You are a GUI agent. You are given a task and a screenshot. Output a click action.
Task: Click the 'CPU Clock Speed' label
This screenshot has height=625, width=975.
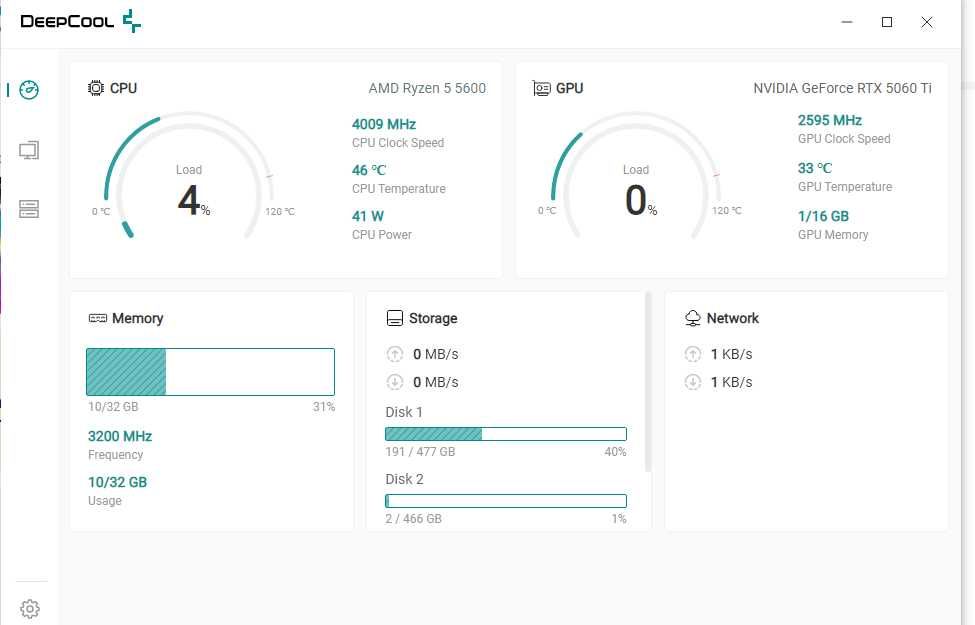point(398,143)
